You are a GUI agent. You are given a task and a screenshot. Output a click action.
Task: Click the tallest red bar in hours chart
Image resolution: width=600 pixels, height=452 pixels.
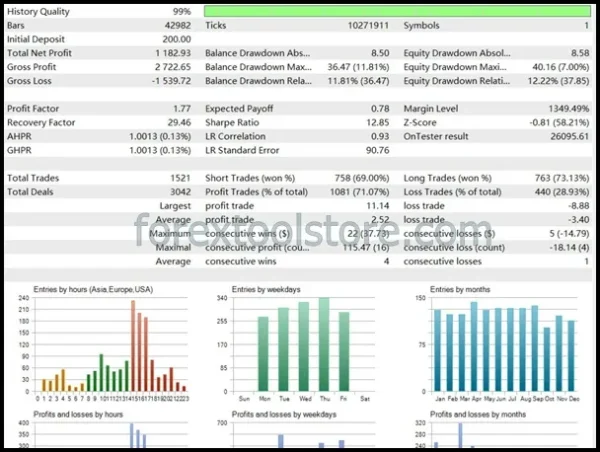[133, 346]
